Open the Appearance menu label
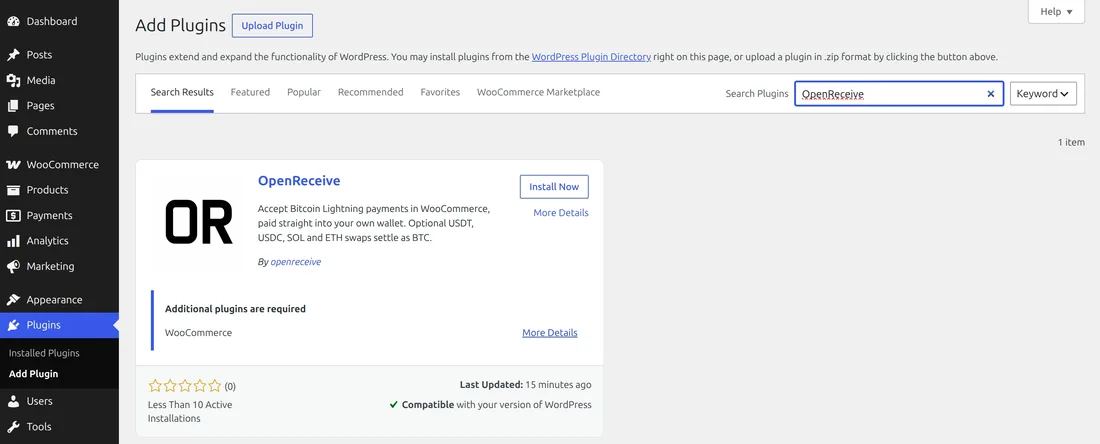Image resolution: width=1100 pixels, height=444 pixels. [x=55, y=300]
